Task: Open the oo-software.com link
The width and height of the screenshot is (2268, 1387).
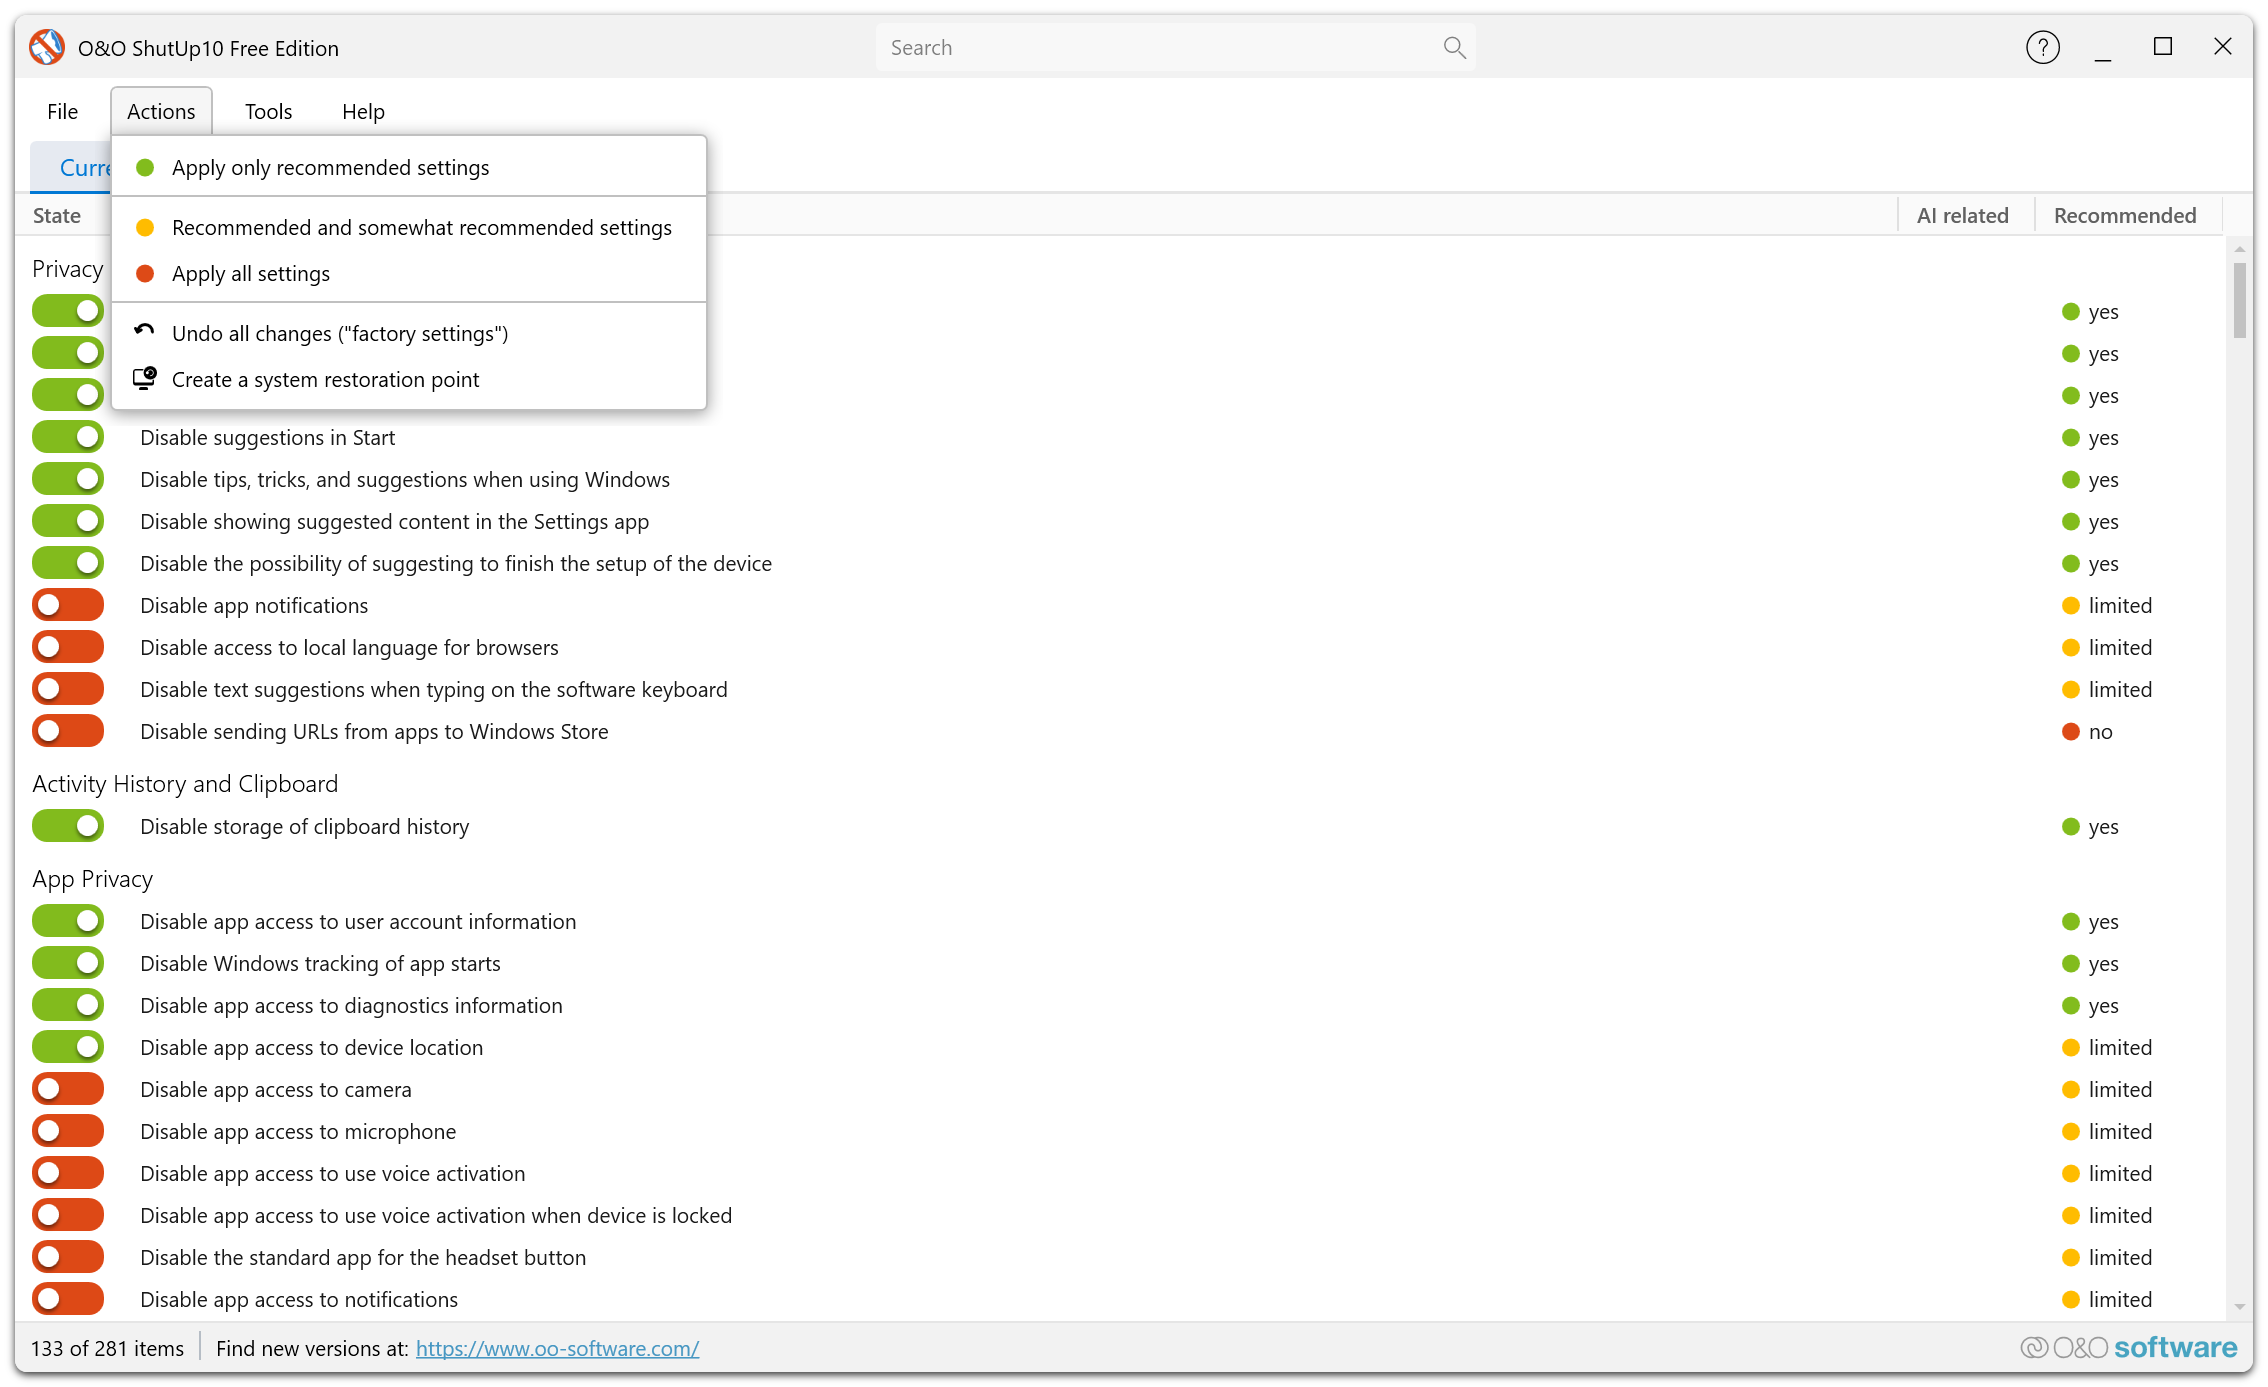Action: 557,1348
